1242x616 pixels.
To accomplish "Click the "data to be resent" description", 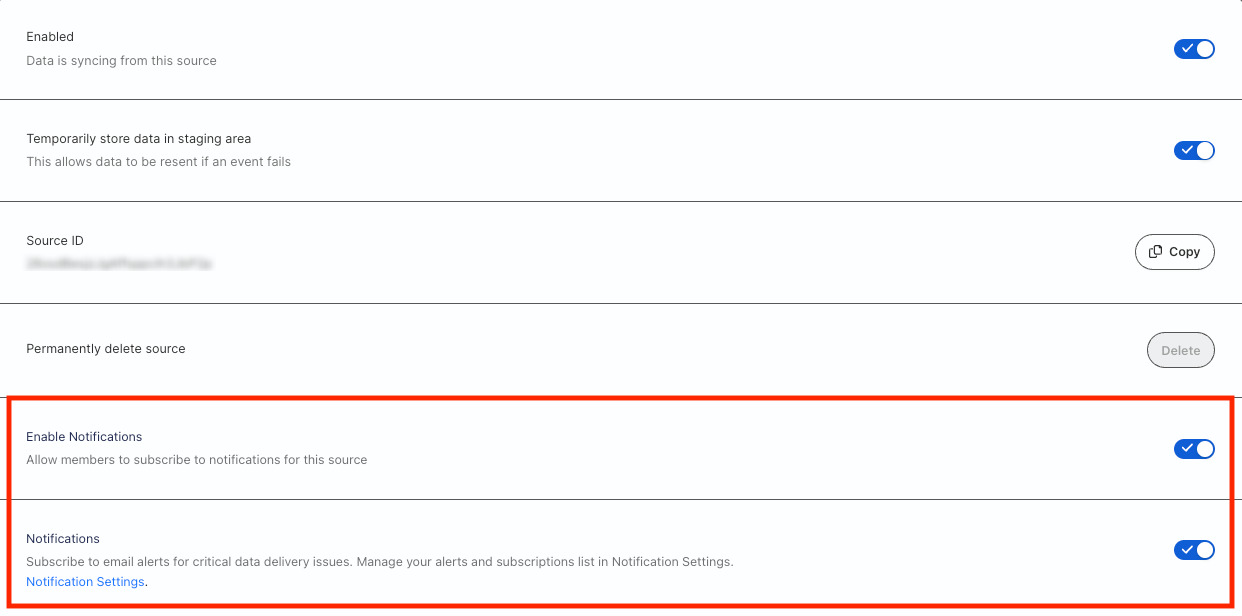I will pyautogui.click(x=158, y=162).
